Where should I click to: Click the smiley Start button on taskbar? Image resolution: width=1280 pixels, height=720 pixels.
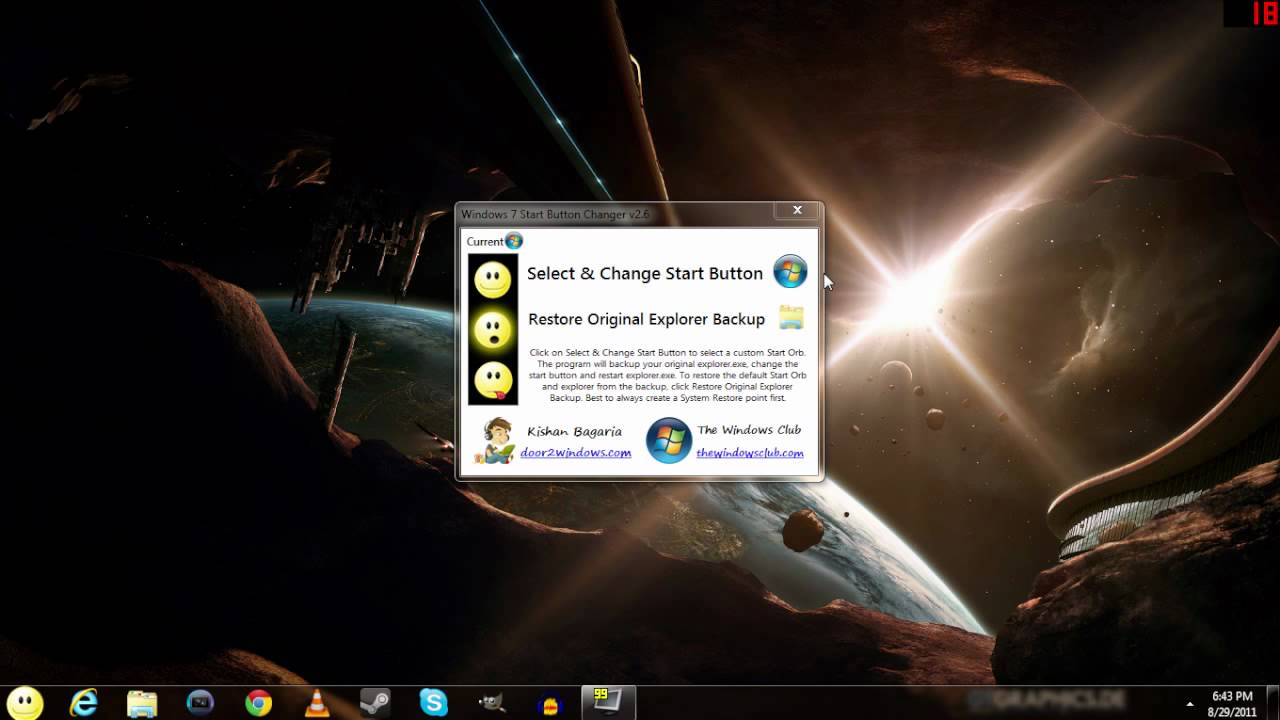pos(25,703)
